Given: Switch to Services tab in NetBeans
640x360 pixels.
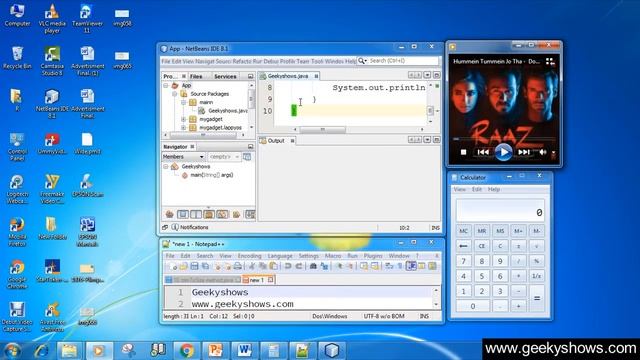Looking at the screenshot, I should pyautogui.click(x=225, y=76).
